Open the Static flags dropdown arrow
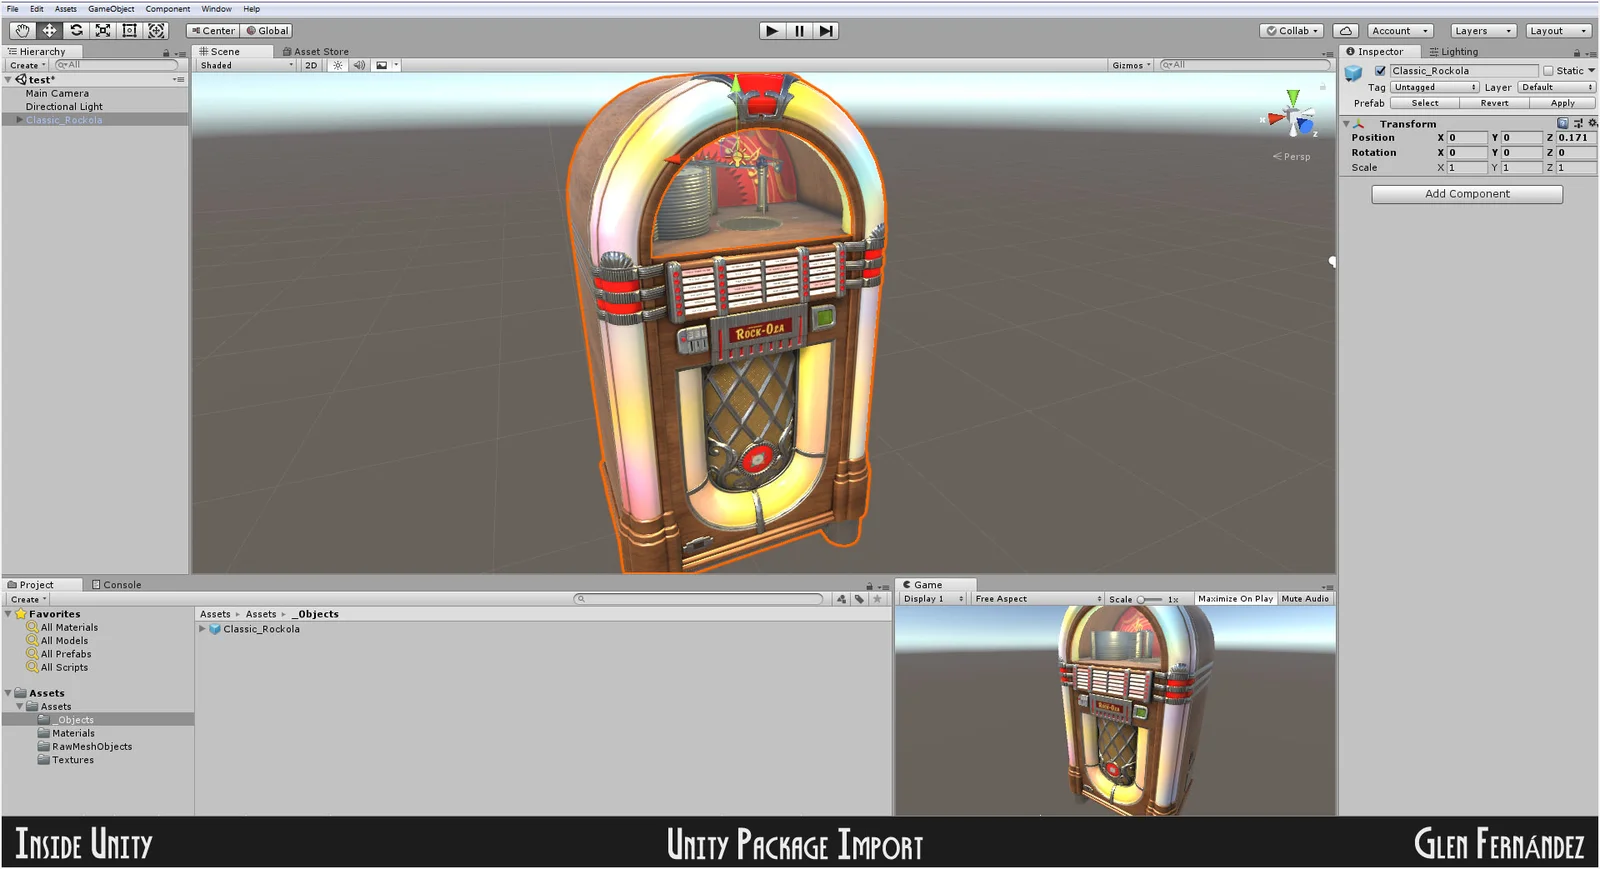The width and height of the screenshot is (1600, 869). 1591,71
